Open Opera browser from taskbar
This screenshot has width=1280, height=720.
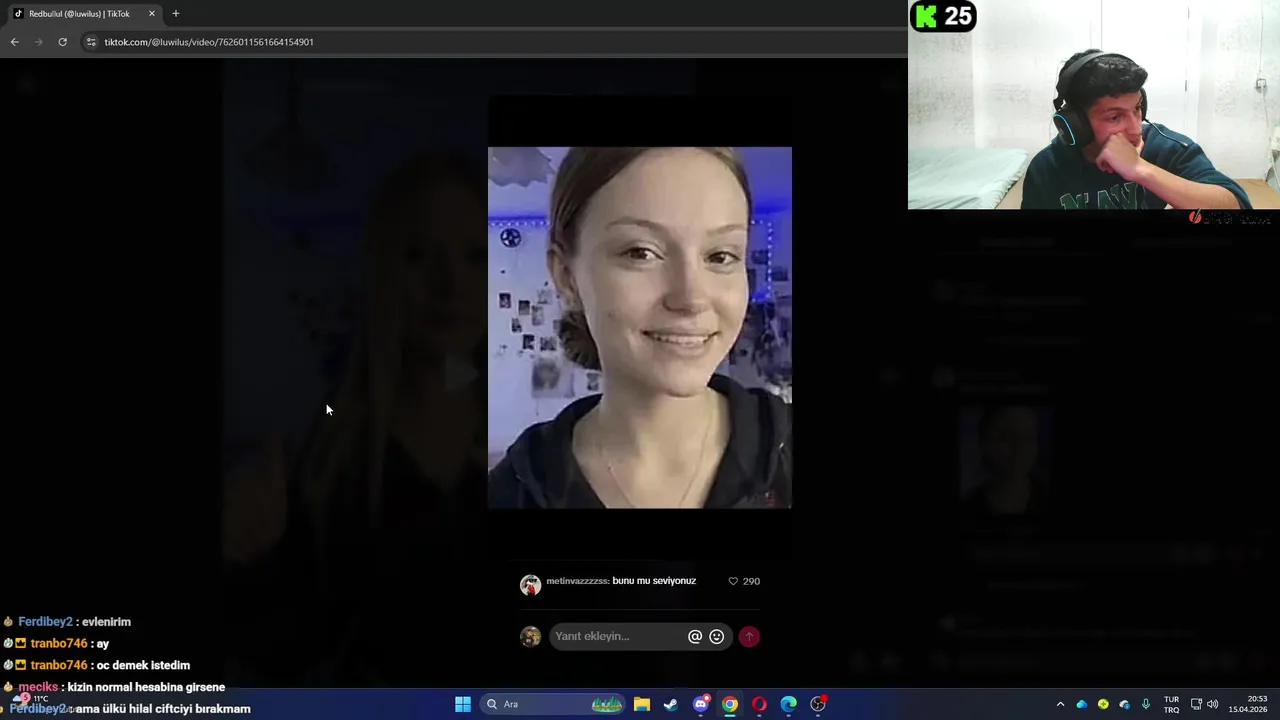tap(759, 704)
